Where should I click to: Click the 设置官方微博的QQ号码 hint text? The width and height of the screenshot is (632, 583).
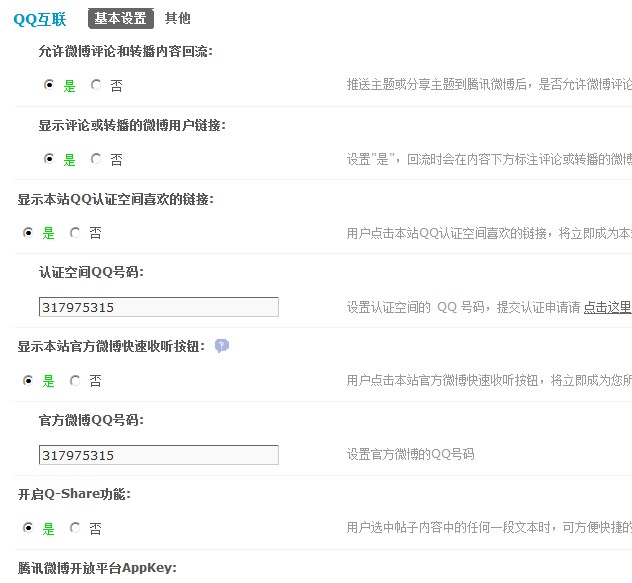[410, 454]
